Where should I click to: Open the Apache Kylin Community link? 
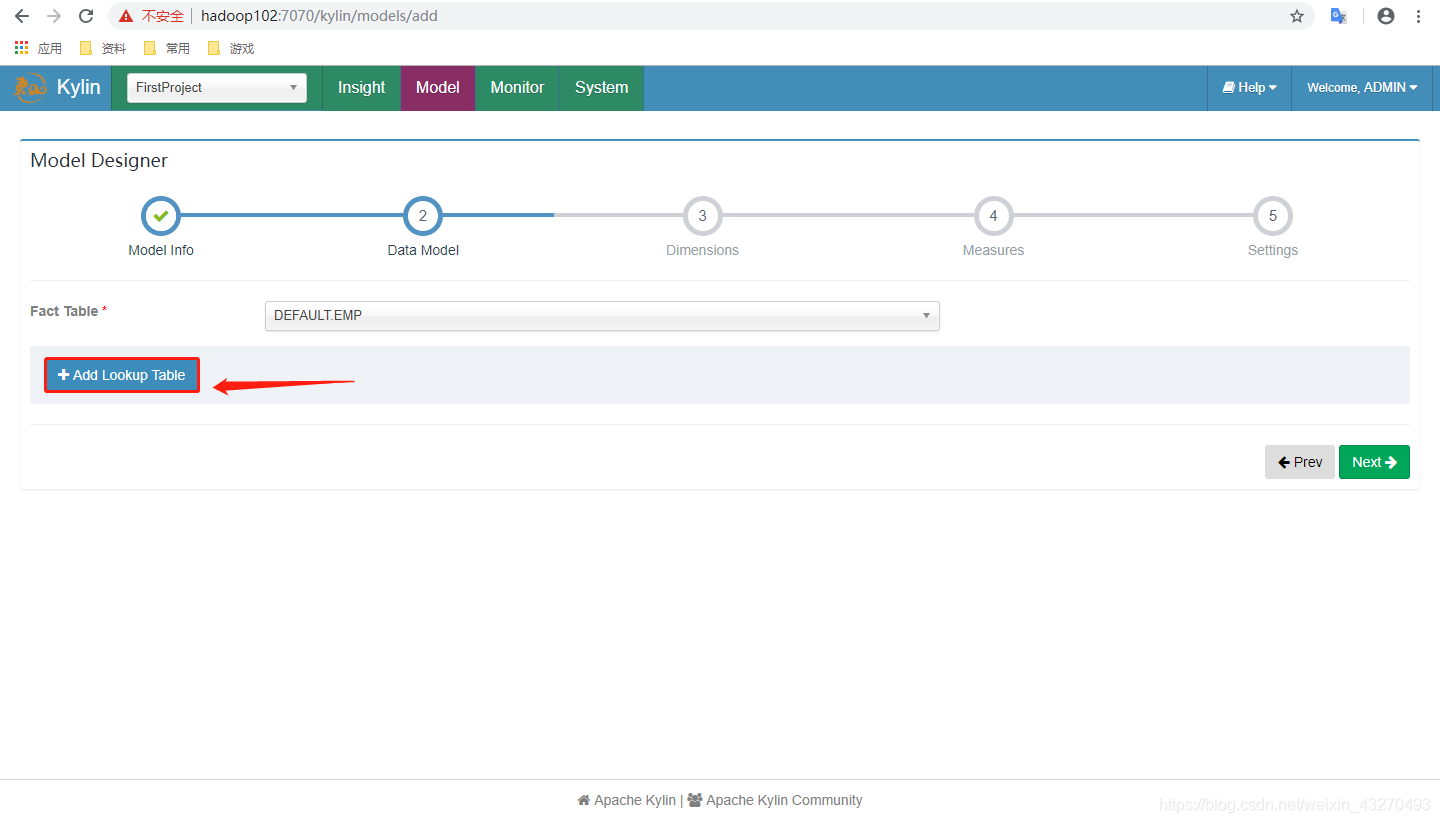[775, 800]
